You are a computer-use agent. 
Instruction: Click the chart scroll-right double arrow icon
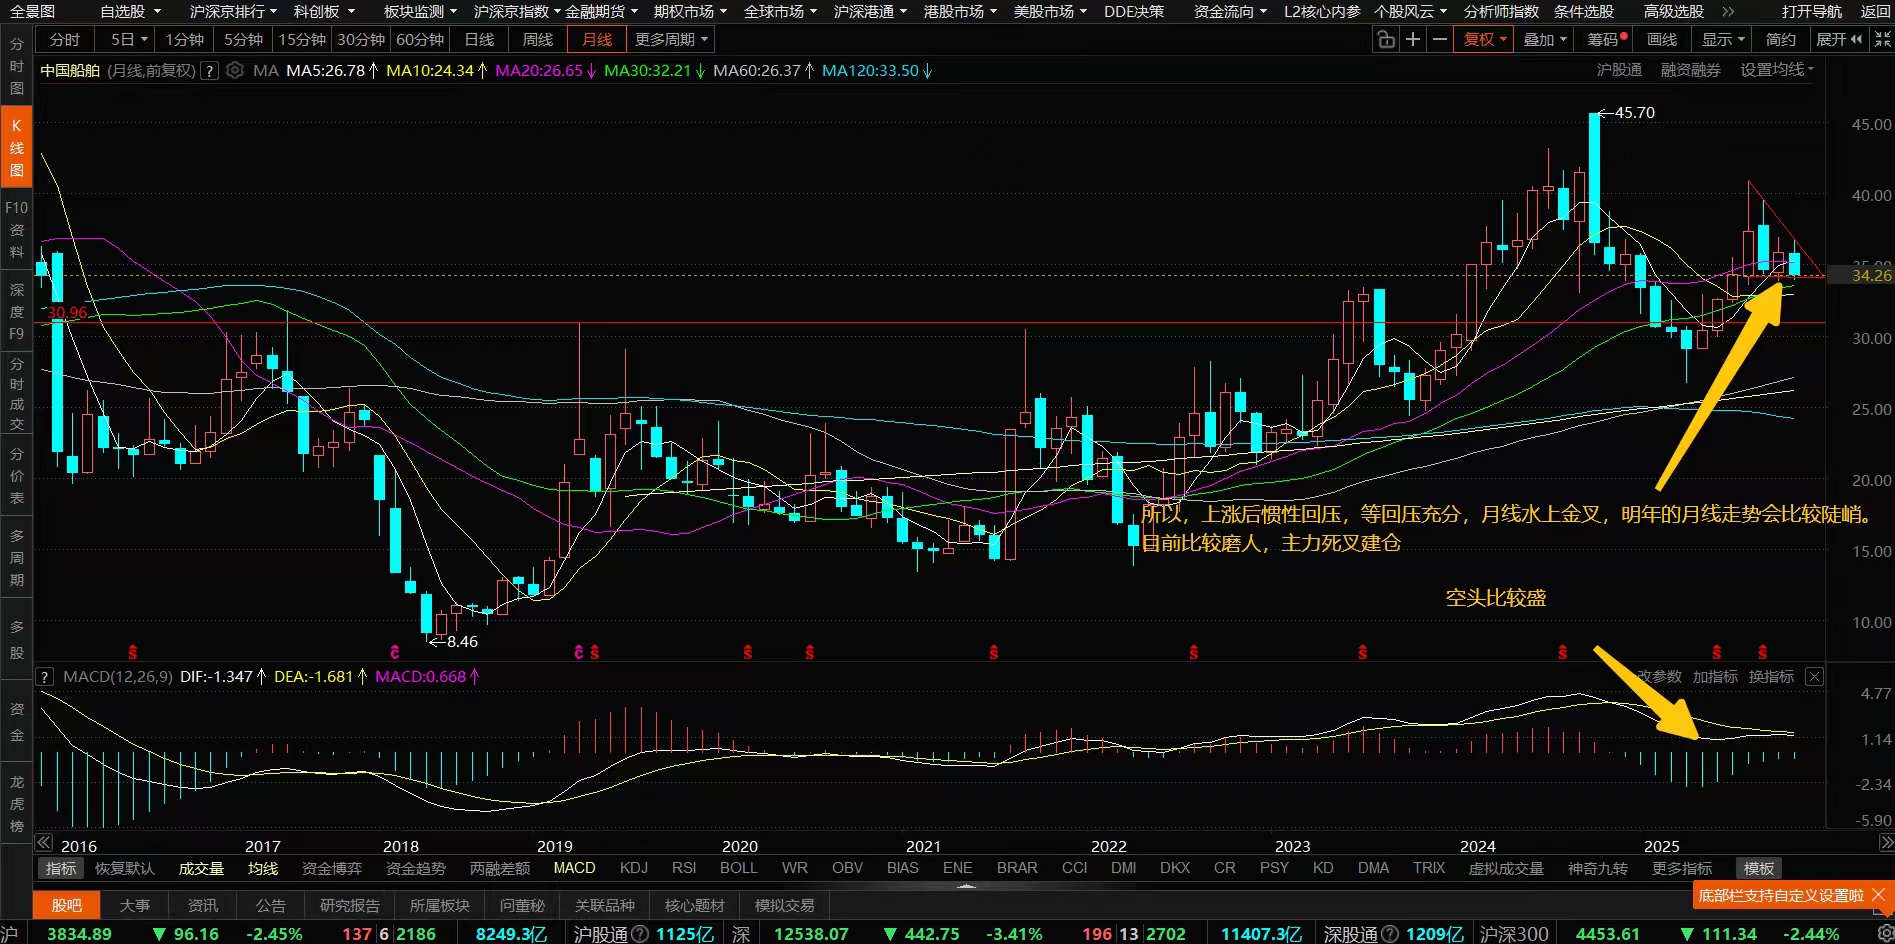tap(1886, 843)
